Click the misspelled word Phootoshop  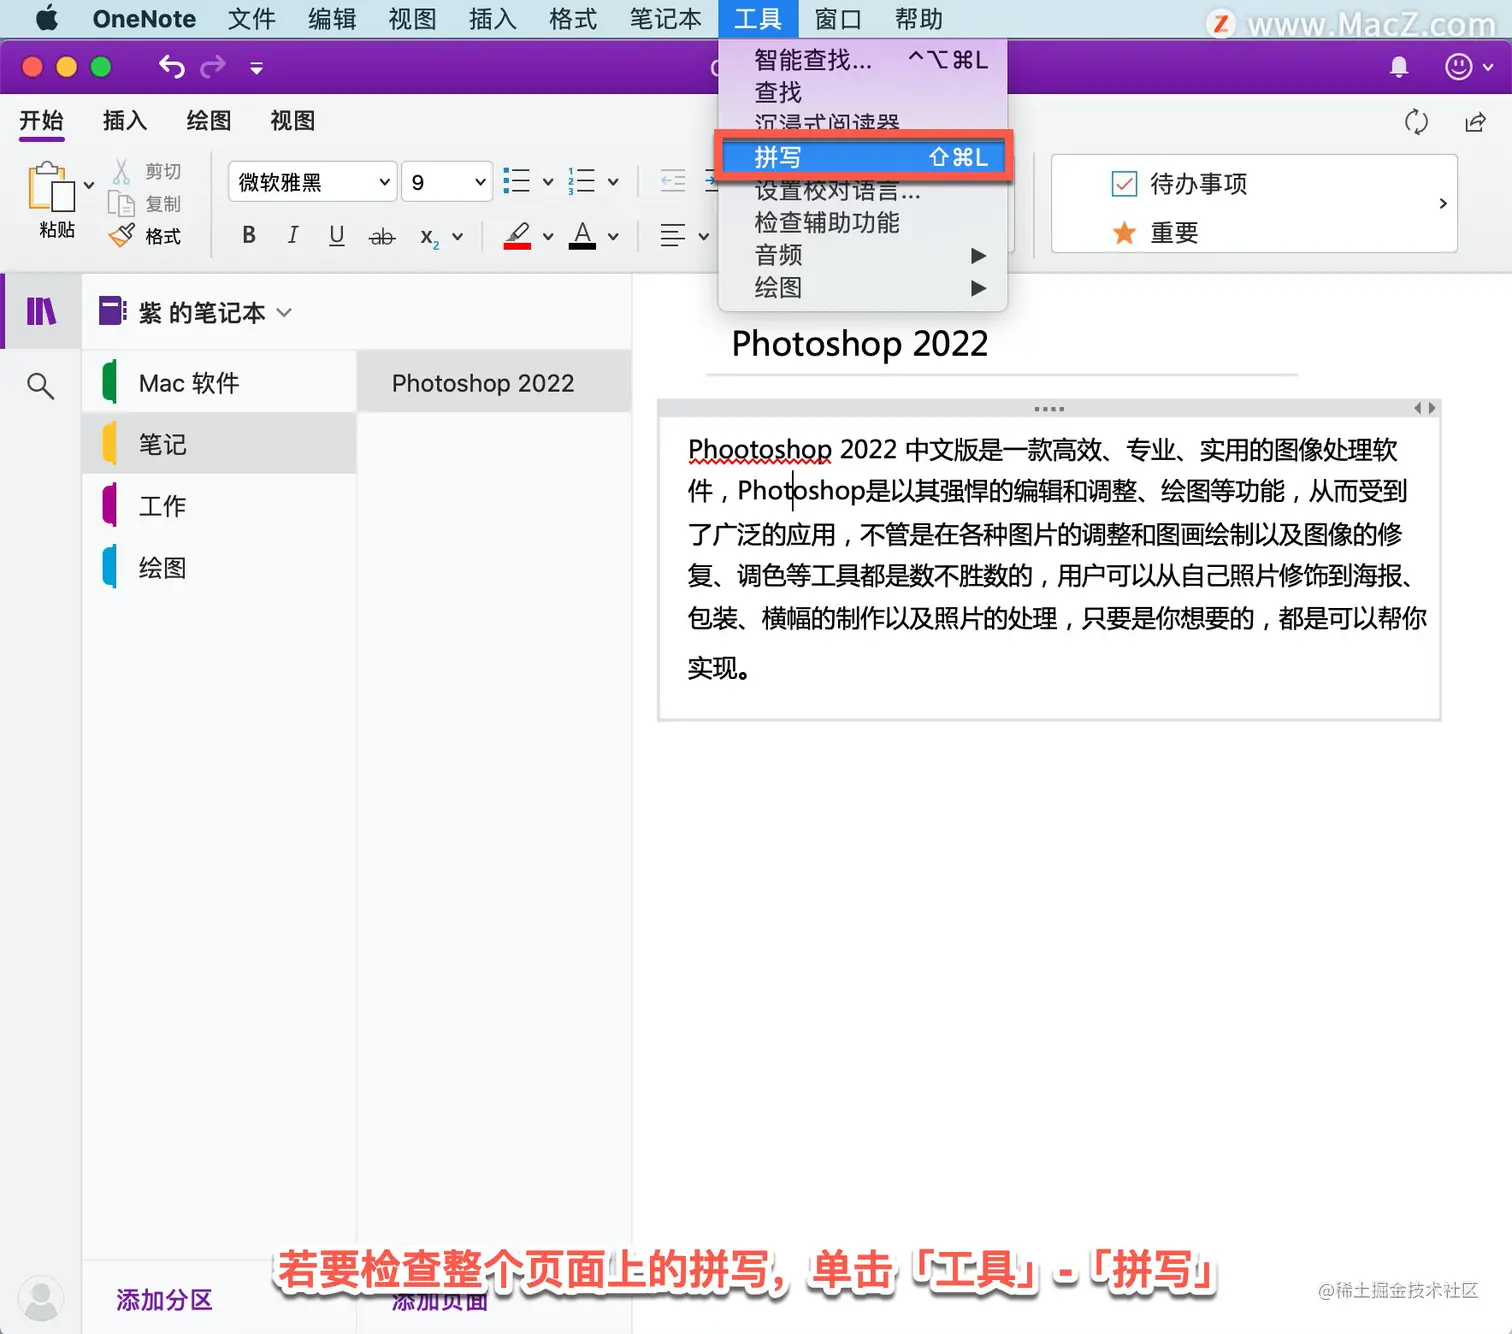[x=760, y=450]
